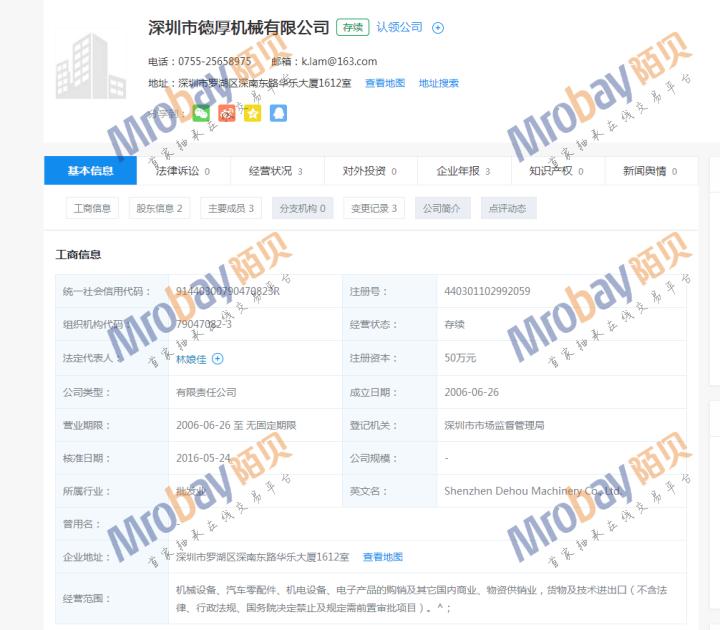
Task: Open legal representative 林娘佳 profile link
Action: pyautogui.click(x=192, y=358)
